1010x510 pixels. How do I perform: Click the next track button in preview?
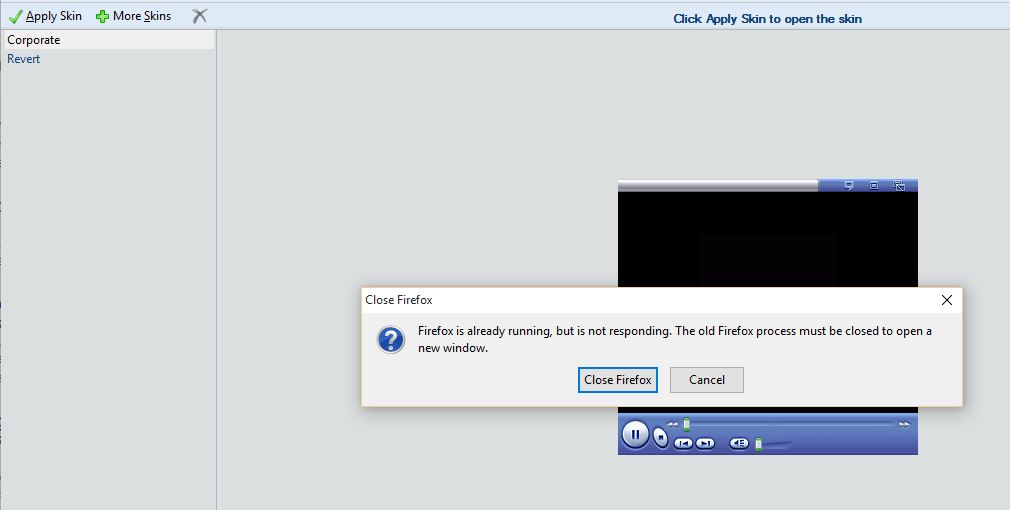pos(705,443)
